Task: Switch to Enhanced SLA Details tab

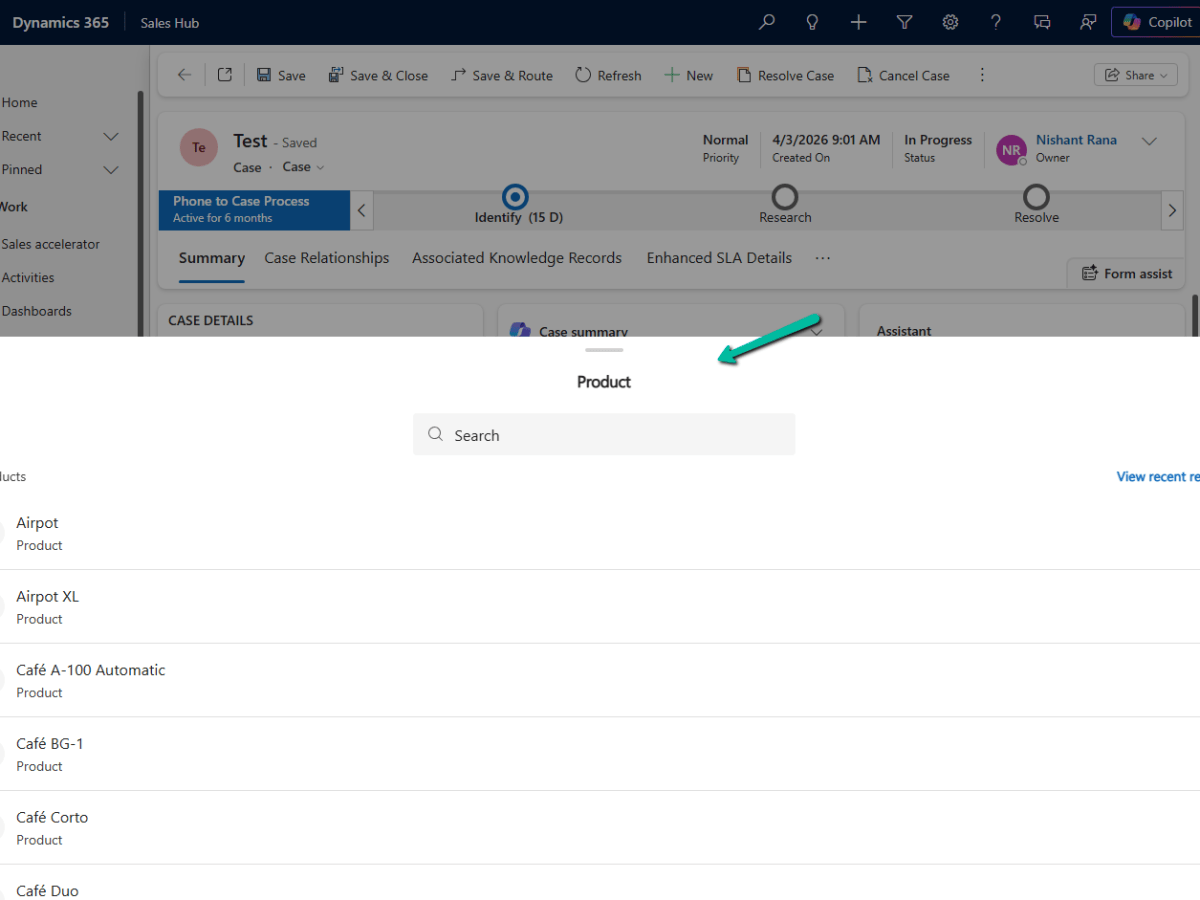Action: coord(719,258)
